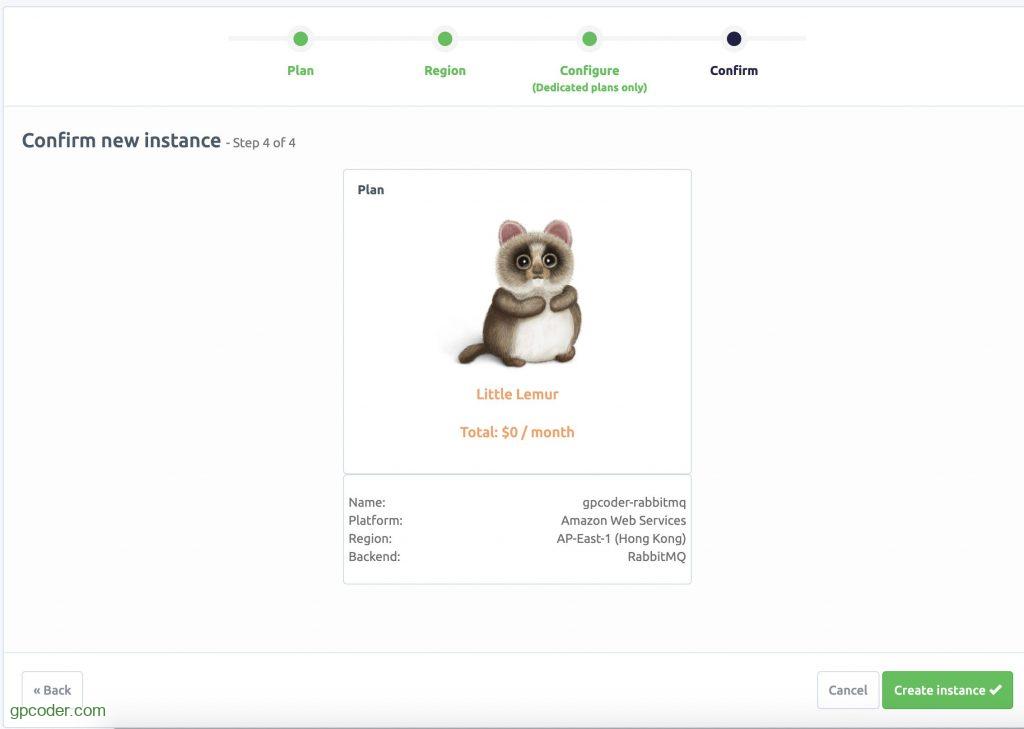Image resolution: width=1024 pixels, height=729 pixels.
Task: Click the Confirm new instance heading
Action: (121, 141)
